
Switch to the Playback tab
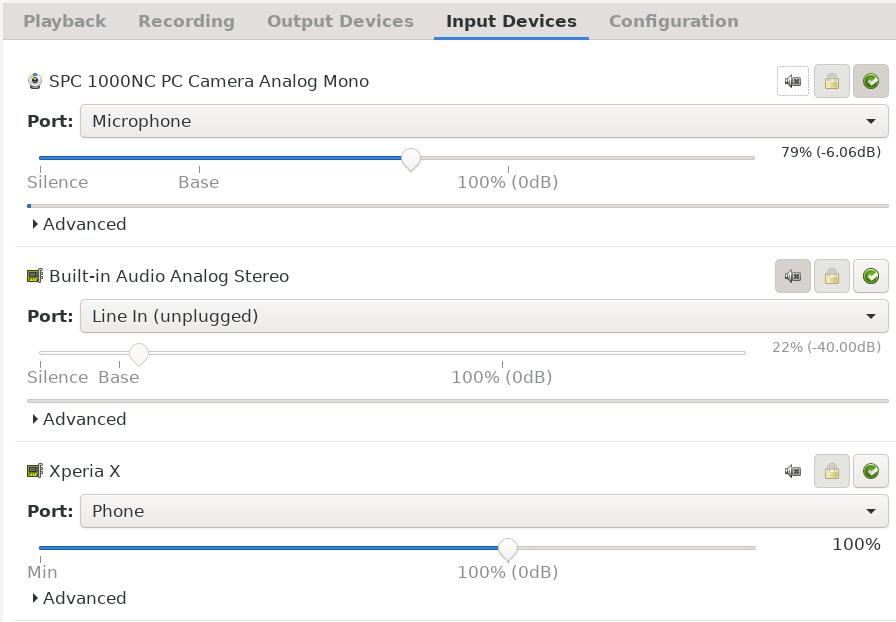pos(65,21)
